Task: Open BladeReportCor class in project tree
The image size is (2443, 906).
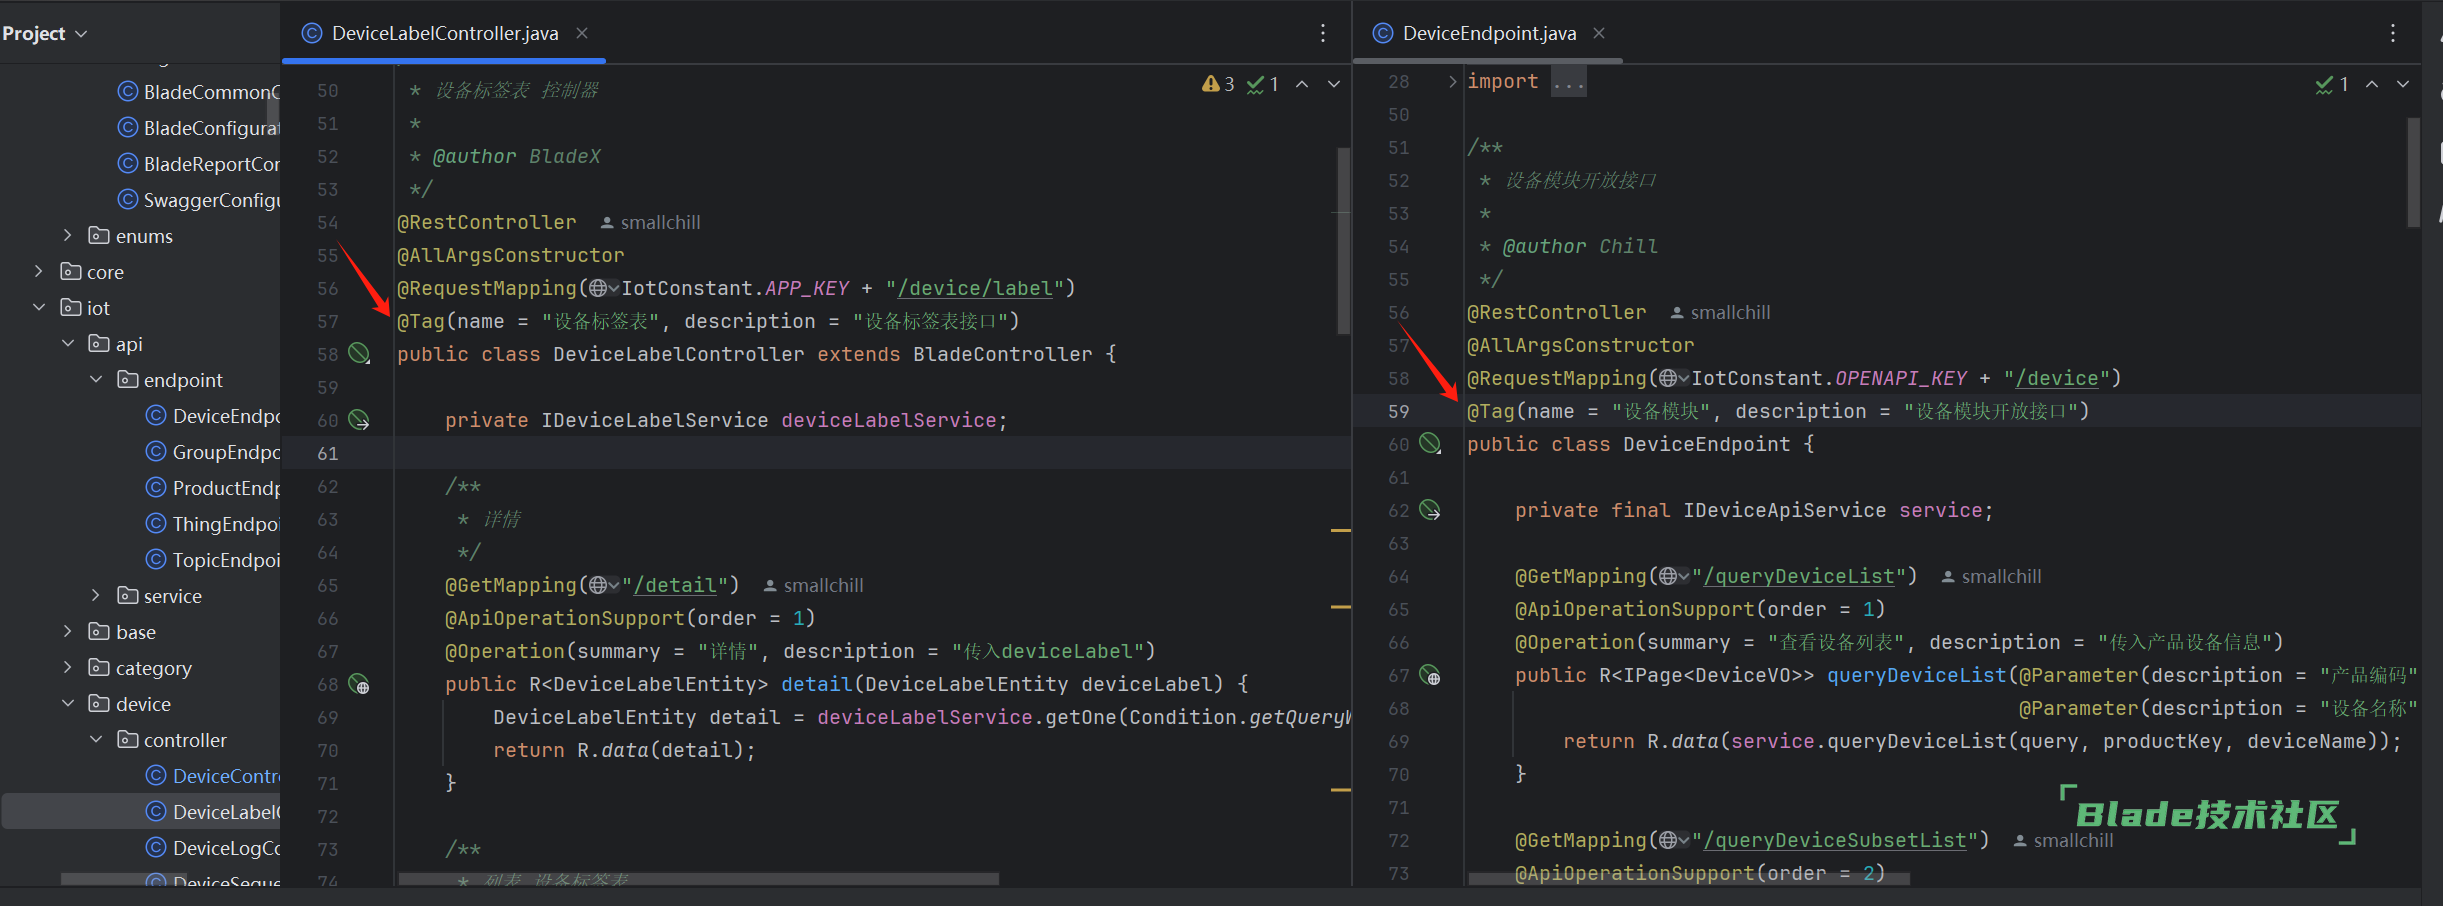Action: [199, 164]
